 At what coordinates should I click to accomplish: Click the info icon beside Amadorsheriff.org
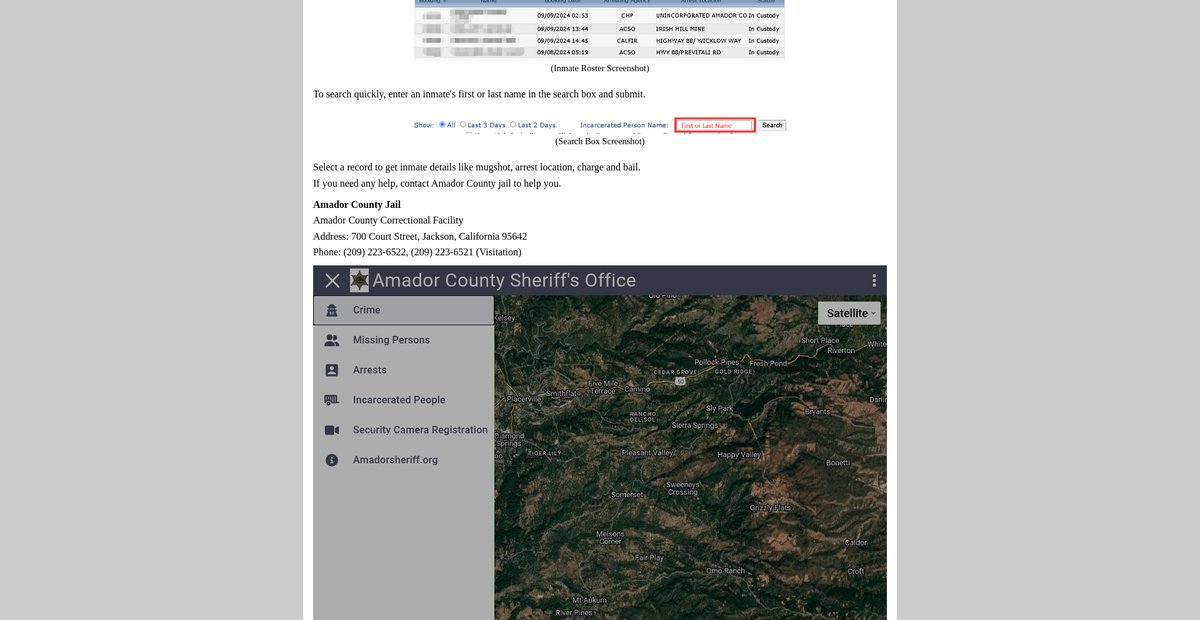click(x=332, y=460)
